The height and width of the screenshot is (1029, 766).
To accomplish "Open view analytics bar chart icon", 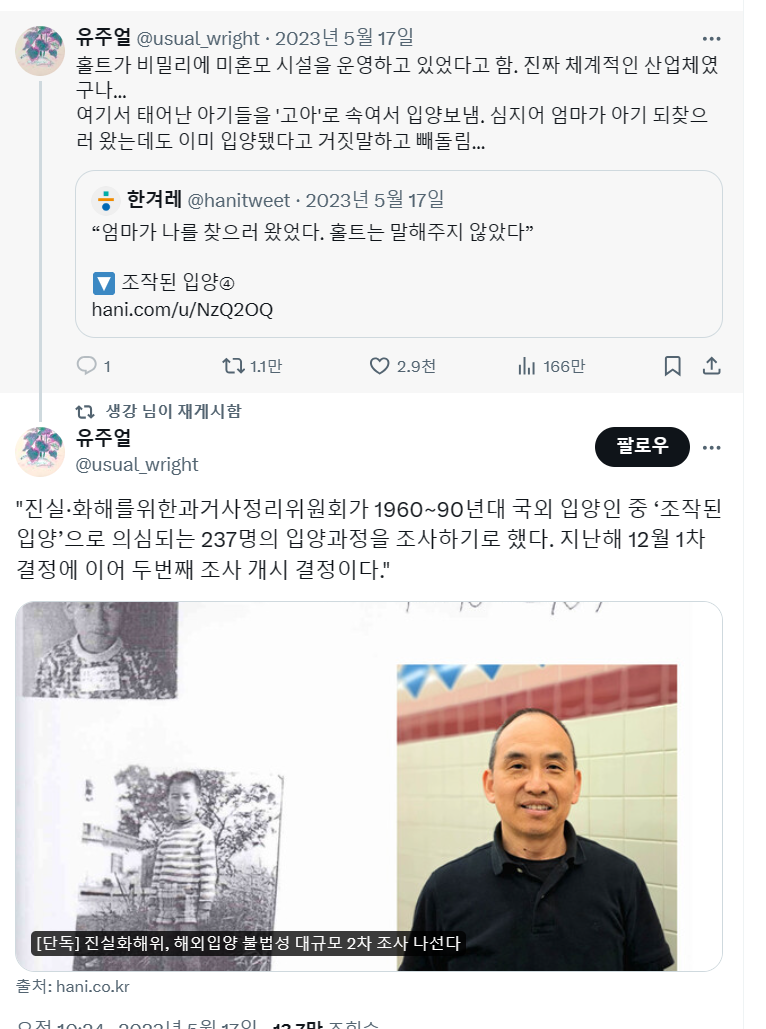I will (526, 366).
